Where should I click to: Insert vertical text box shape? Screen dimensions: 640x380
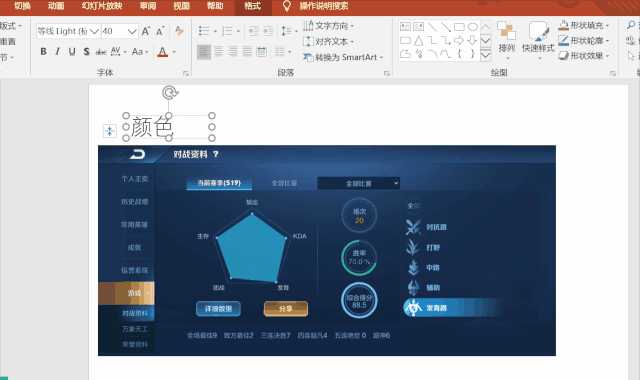(x=419, y=27)
